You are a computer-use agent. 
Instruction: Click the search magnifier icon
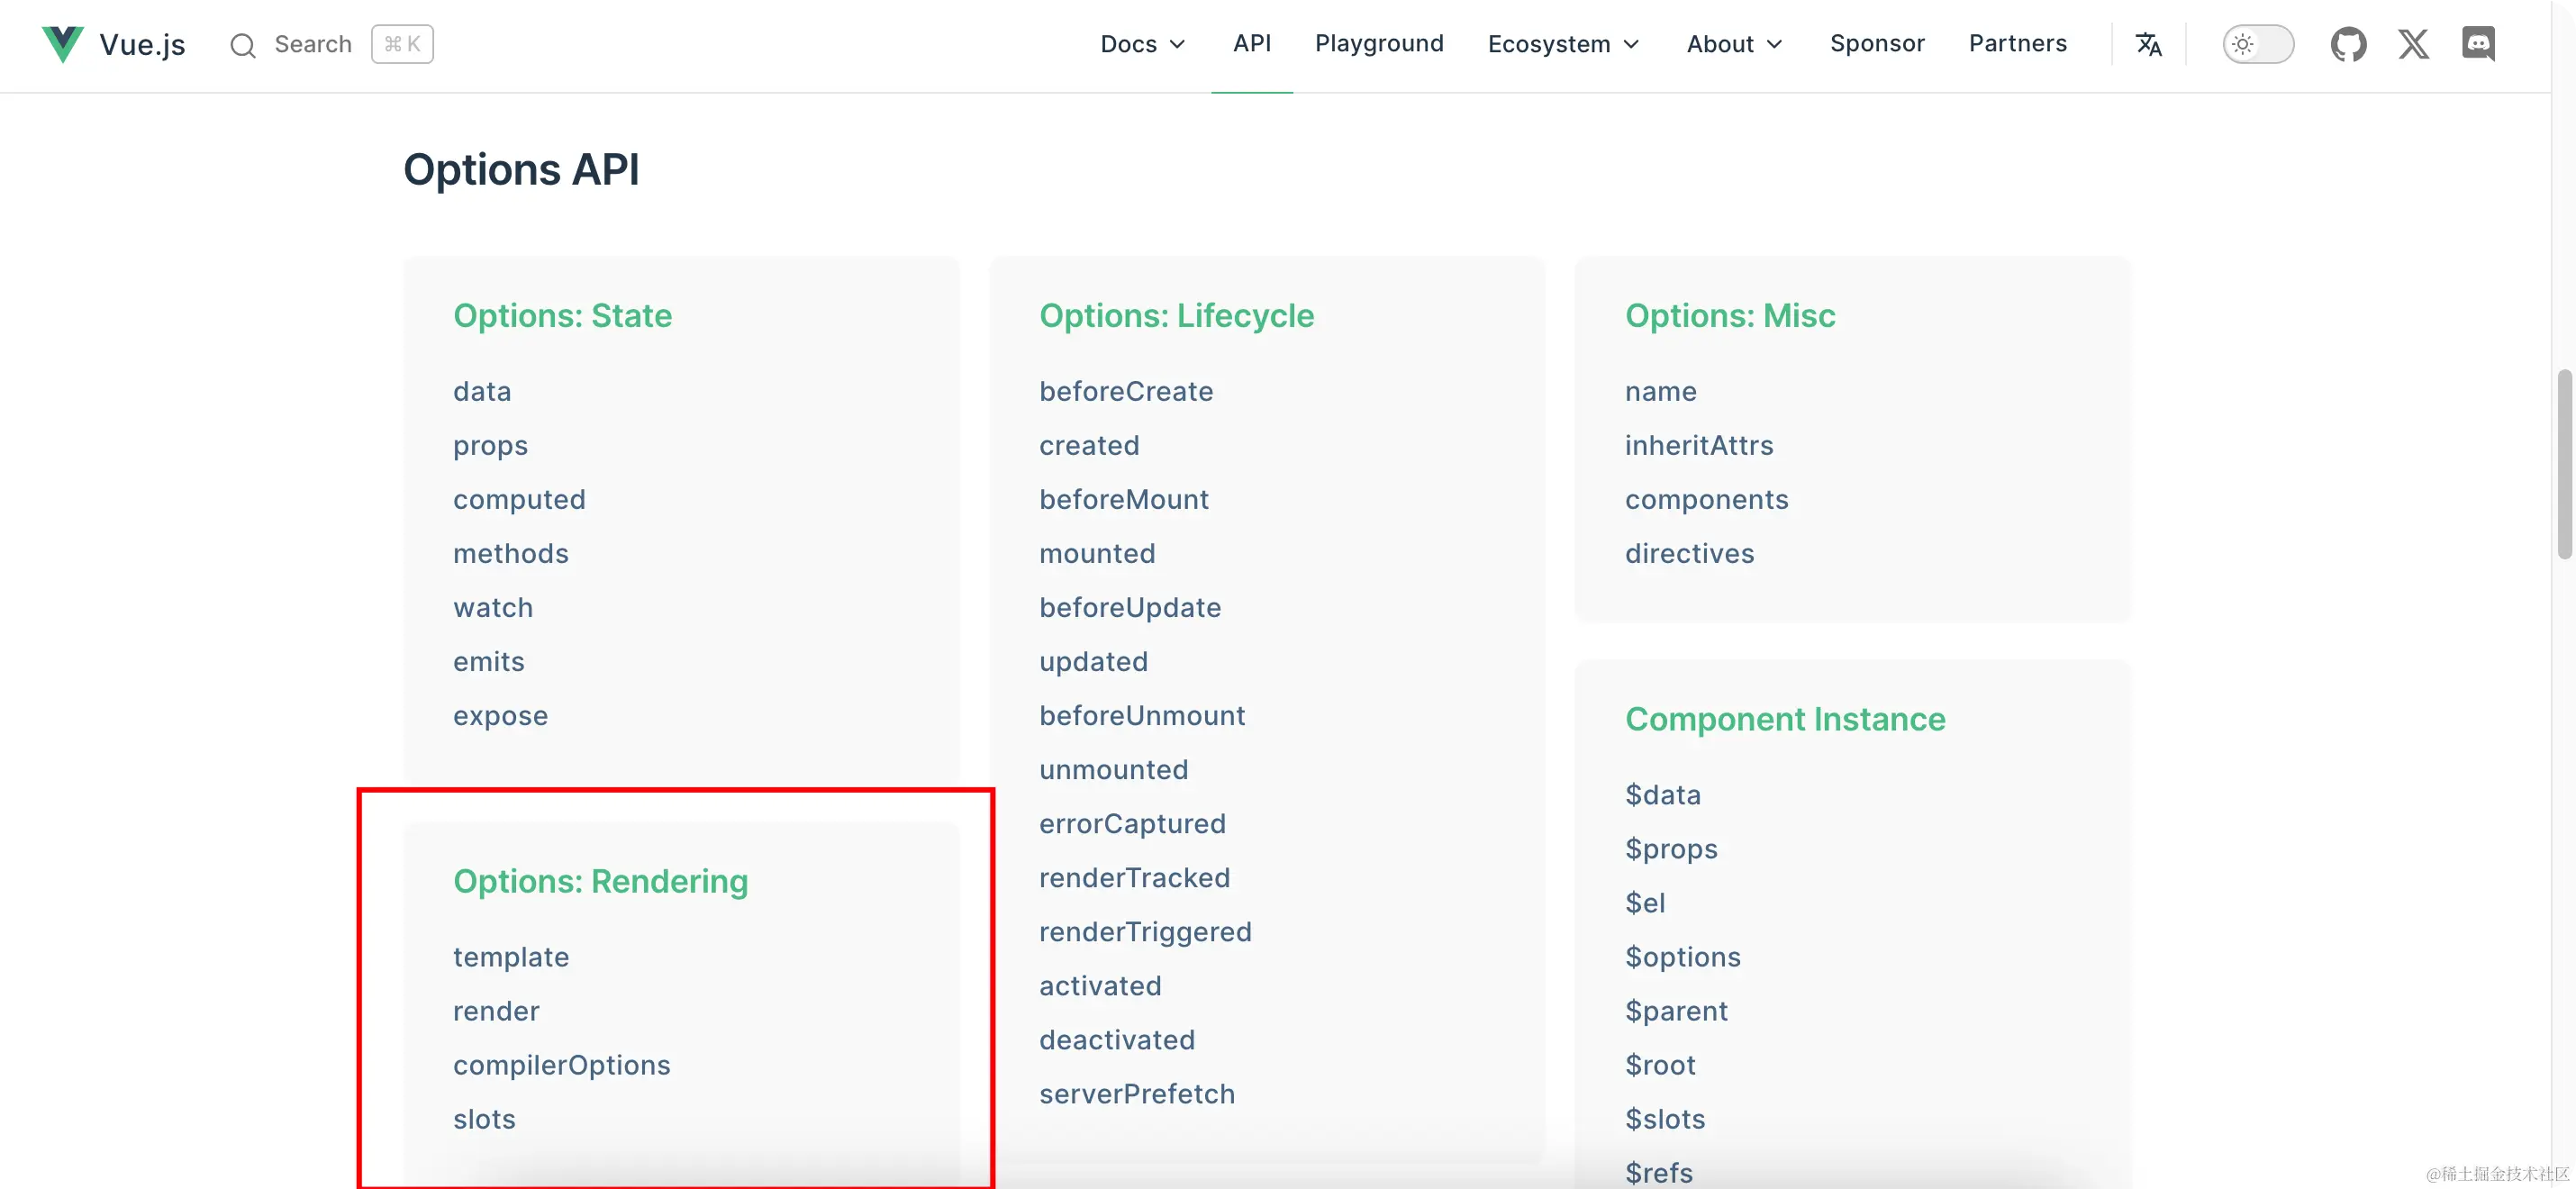coord(242,45)
